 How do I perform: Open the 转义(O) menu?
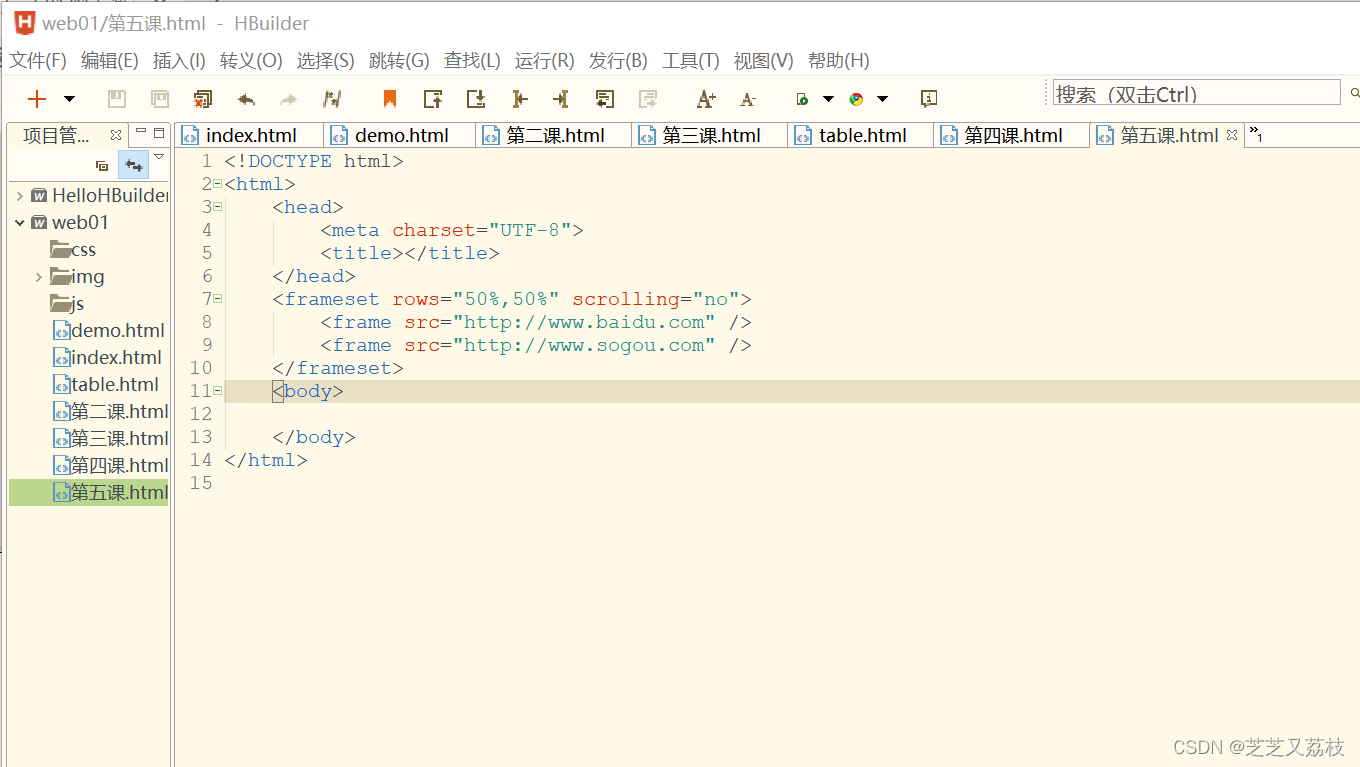coord(251,61)
